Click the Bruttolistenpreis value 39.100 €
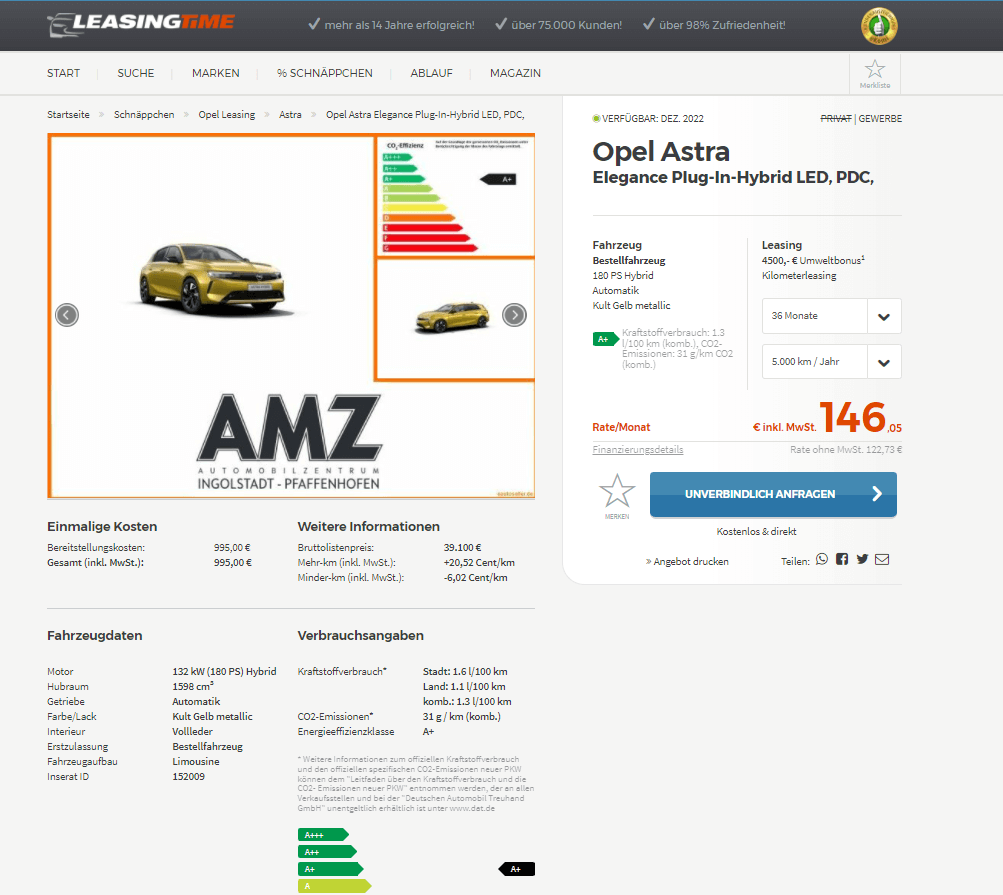The height and width of the screenshot is (895, 1003). (x=462, y=548)
